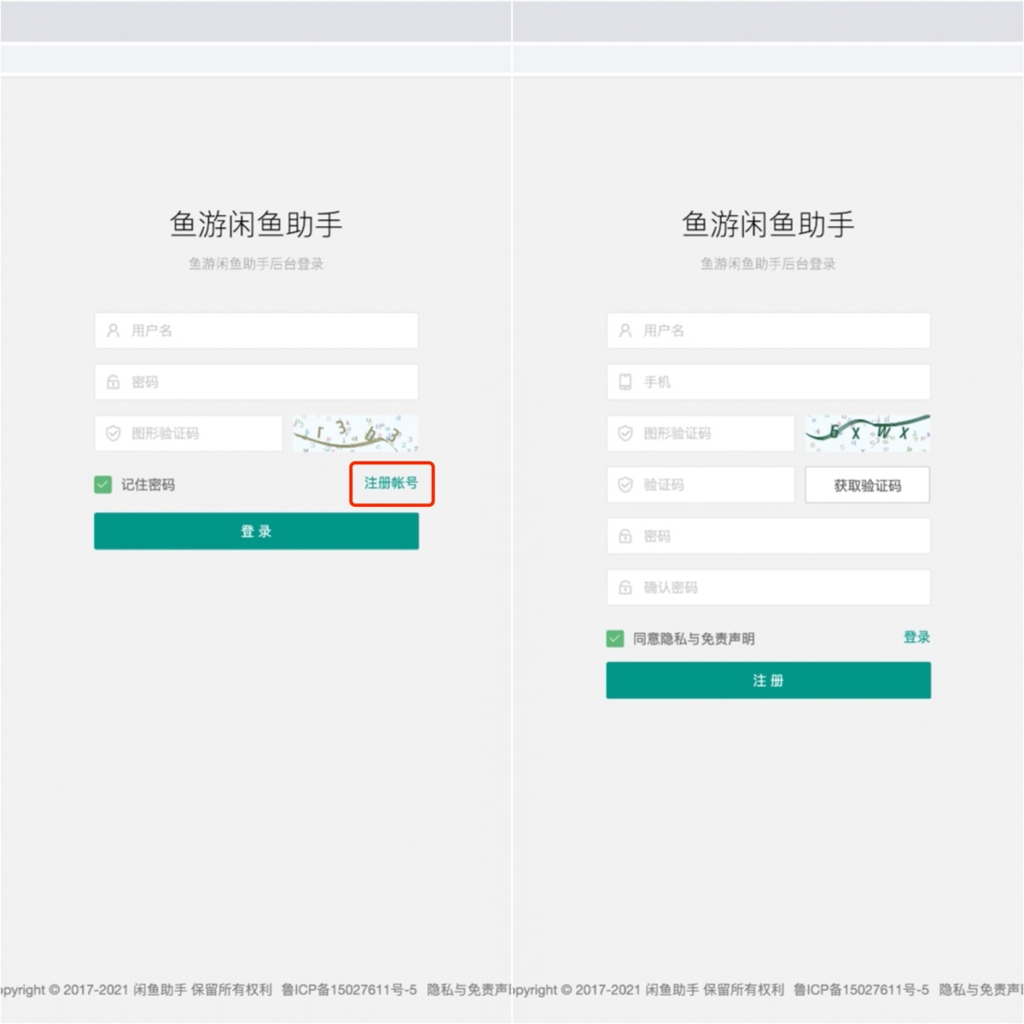Open the 注册帐号 link
The height and width of the screenshot is (1024, 1024).
coord(390,483)
